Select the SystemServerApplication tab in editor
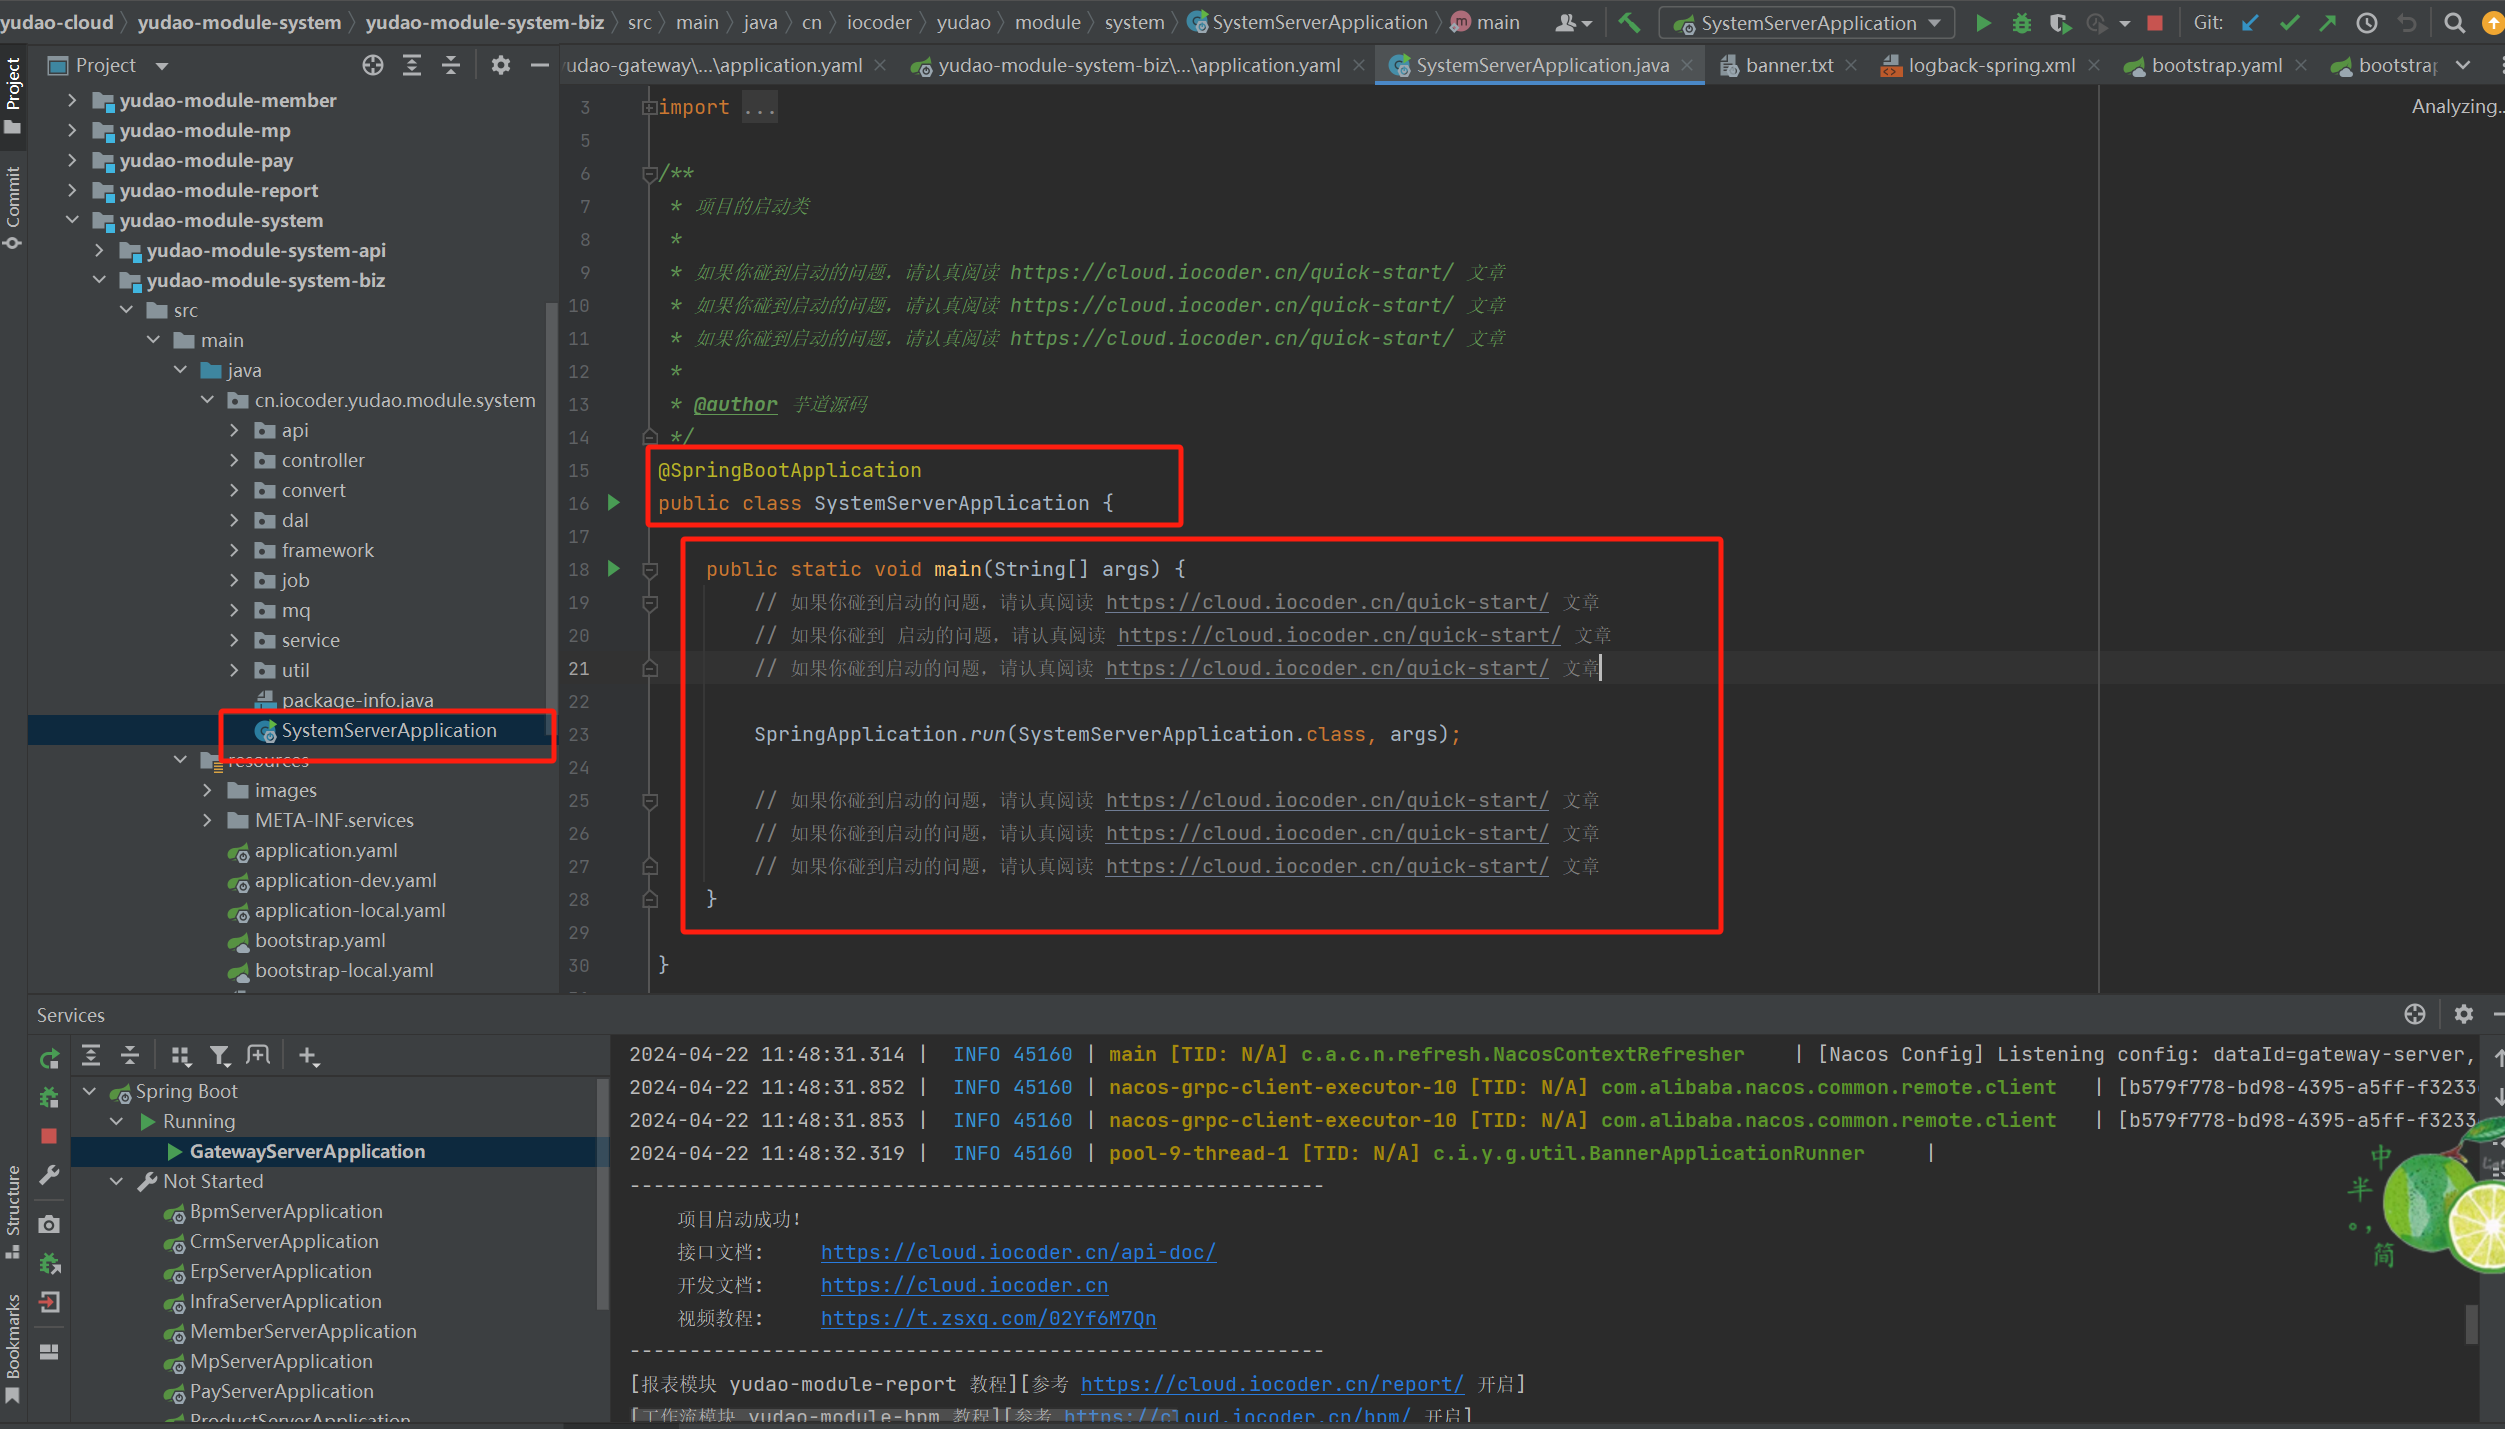This screenshot has width=2505, height=1429. pos(1536,65)
